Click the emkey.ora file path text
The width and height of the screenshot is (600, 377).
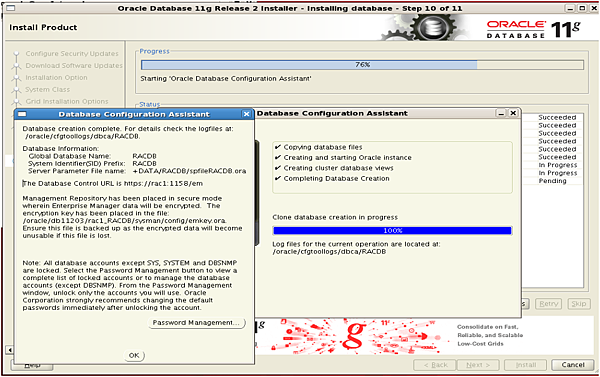pos(124,220)
